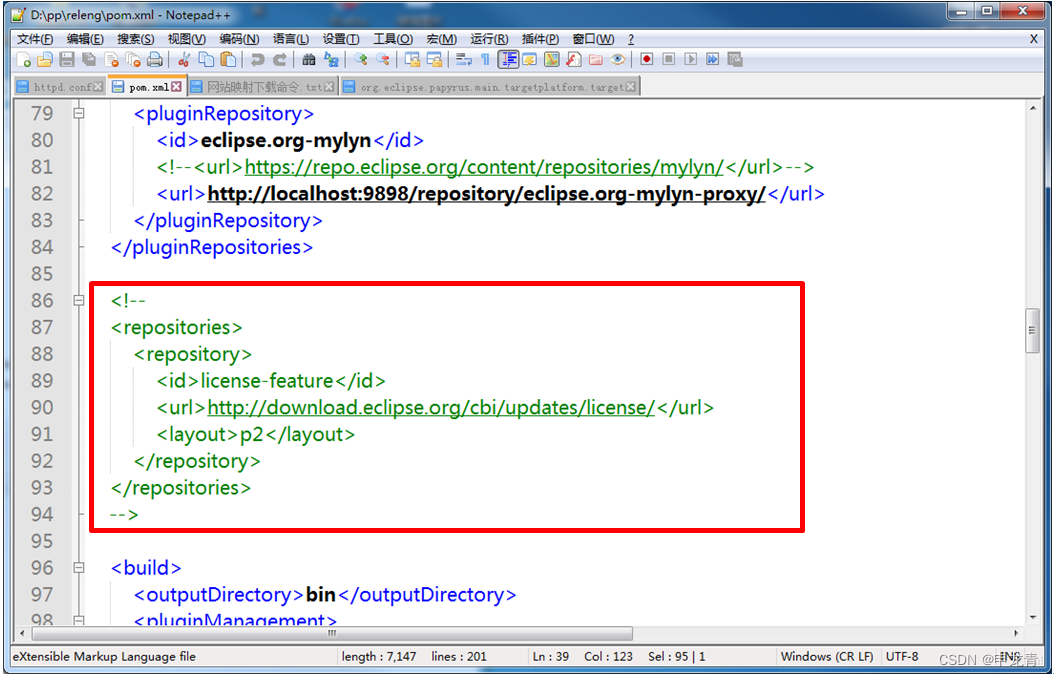Click the localhost mylyn-proxy URL on line 82

pyautogui.click(x=470, y=193)
